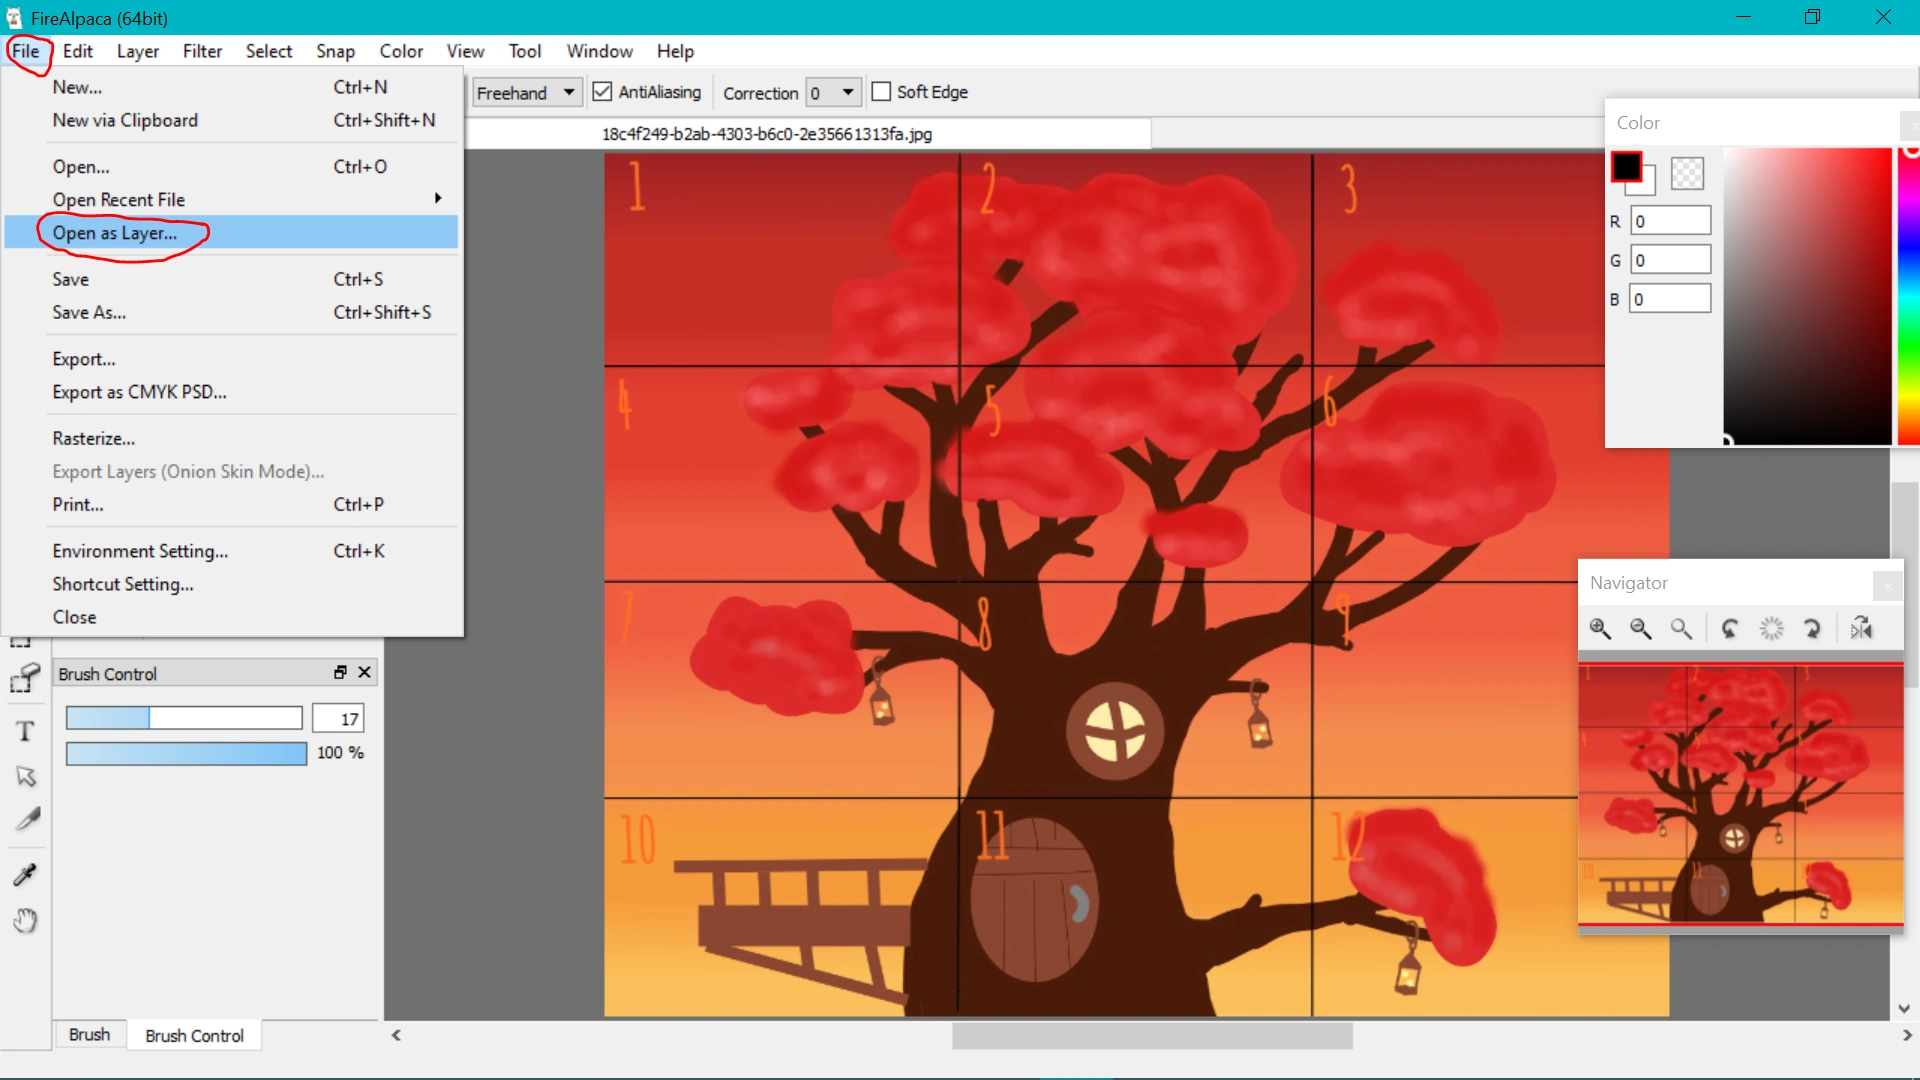Click Navigator zoom out icon
The height and width of the screenshot is (1080, 1920).
pos(1640,628)
